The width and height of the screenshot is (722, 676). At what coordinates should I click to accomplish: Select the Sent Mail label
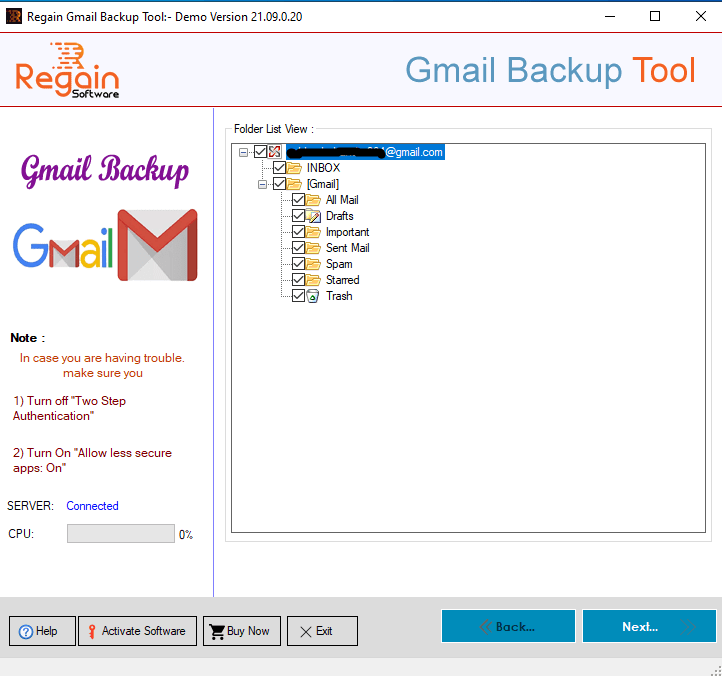point(348,248)
